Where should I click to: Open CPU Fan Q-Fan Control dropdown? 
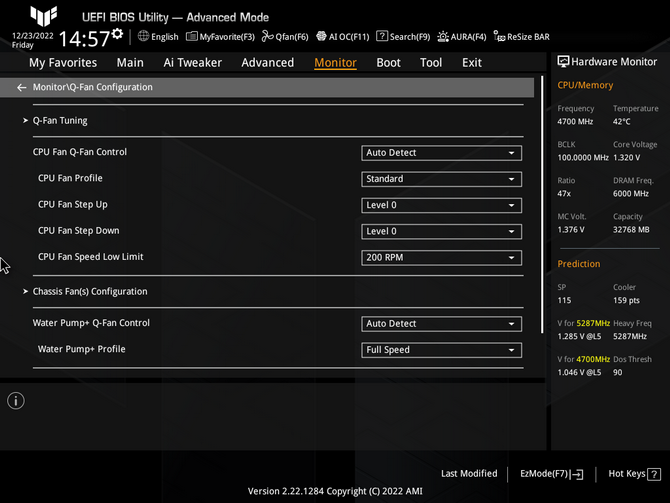(x=441, y=153)
